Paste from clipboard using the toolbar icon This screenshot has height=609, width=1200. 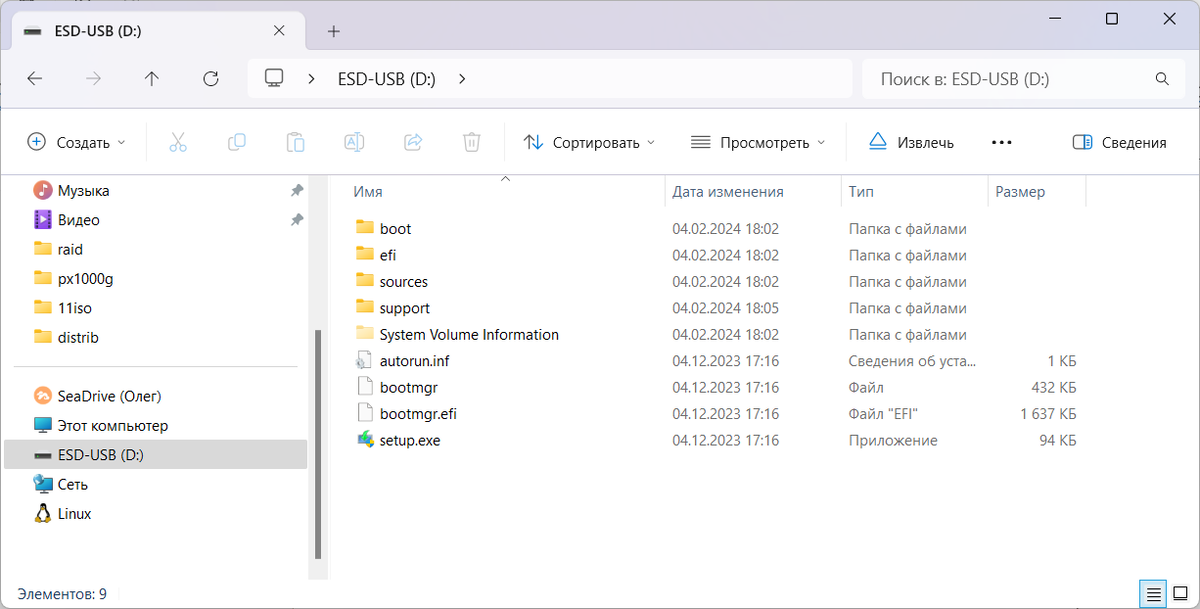point(295,142)
